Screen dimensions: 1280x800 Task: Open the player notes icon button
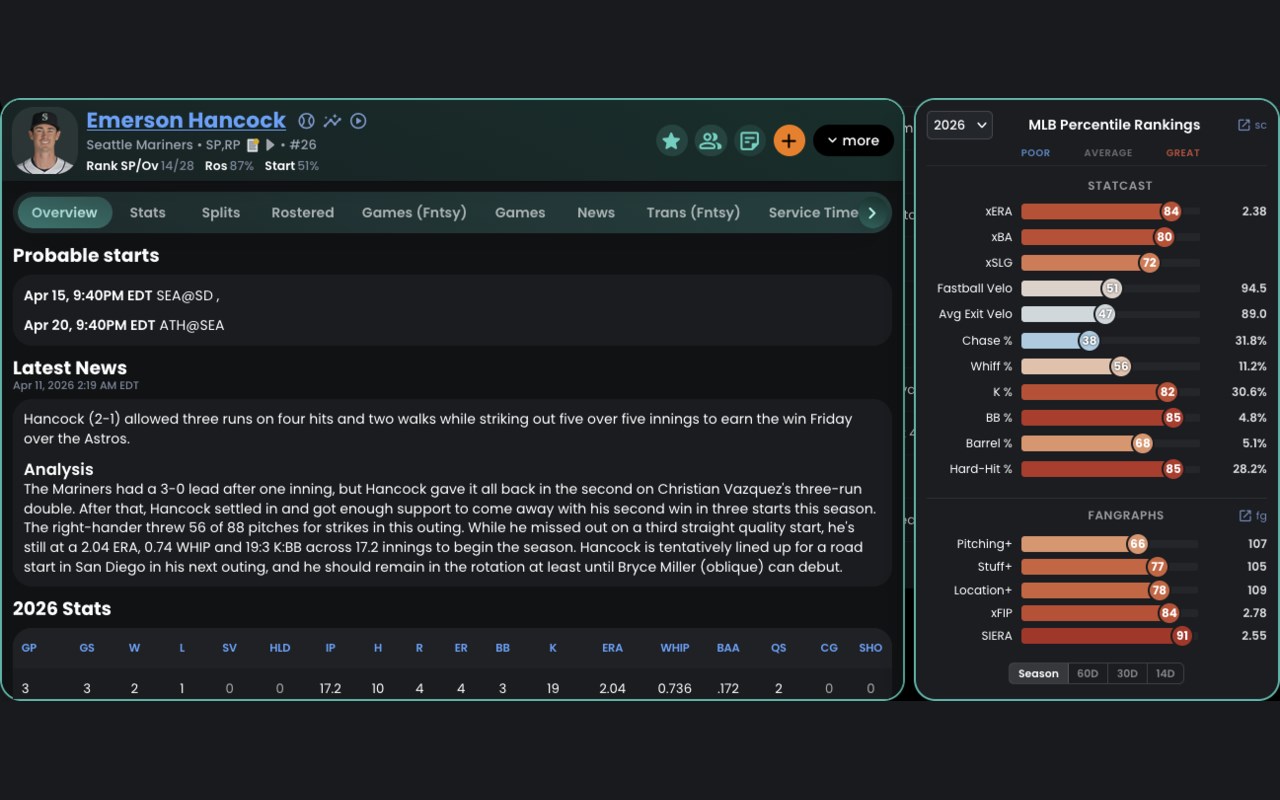pyautogui.click(x=749, y=141)
